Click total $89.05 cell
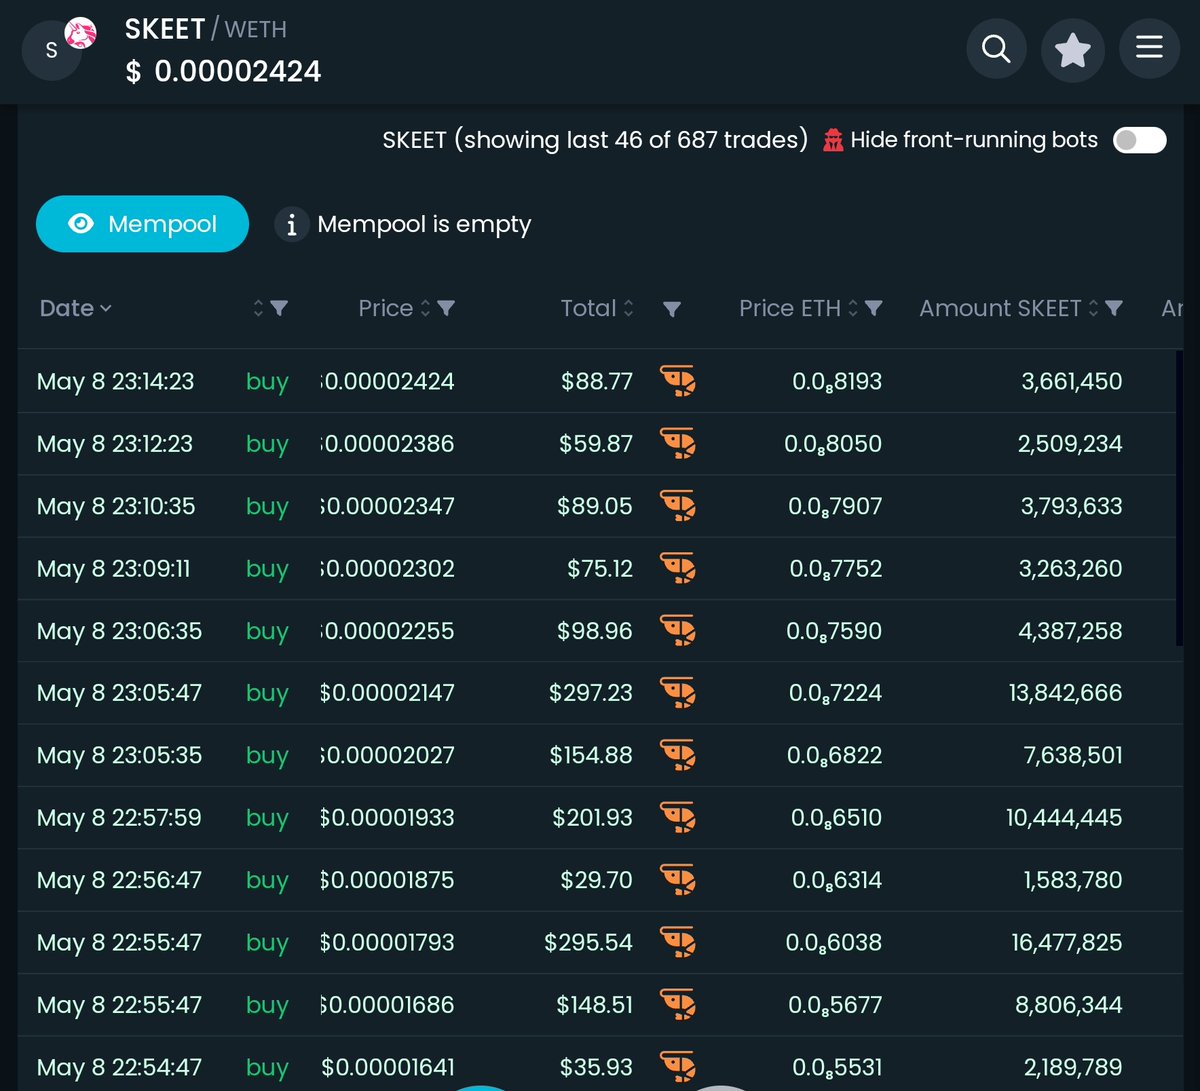Image resolution: width=1200 pixels, height=1091 pixels. (x=594, y=506)
